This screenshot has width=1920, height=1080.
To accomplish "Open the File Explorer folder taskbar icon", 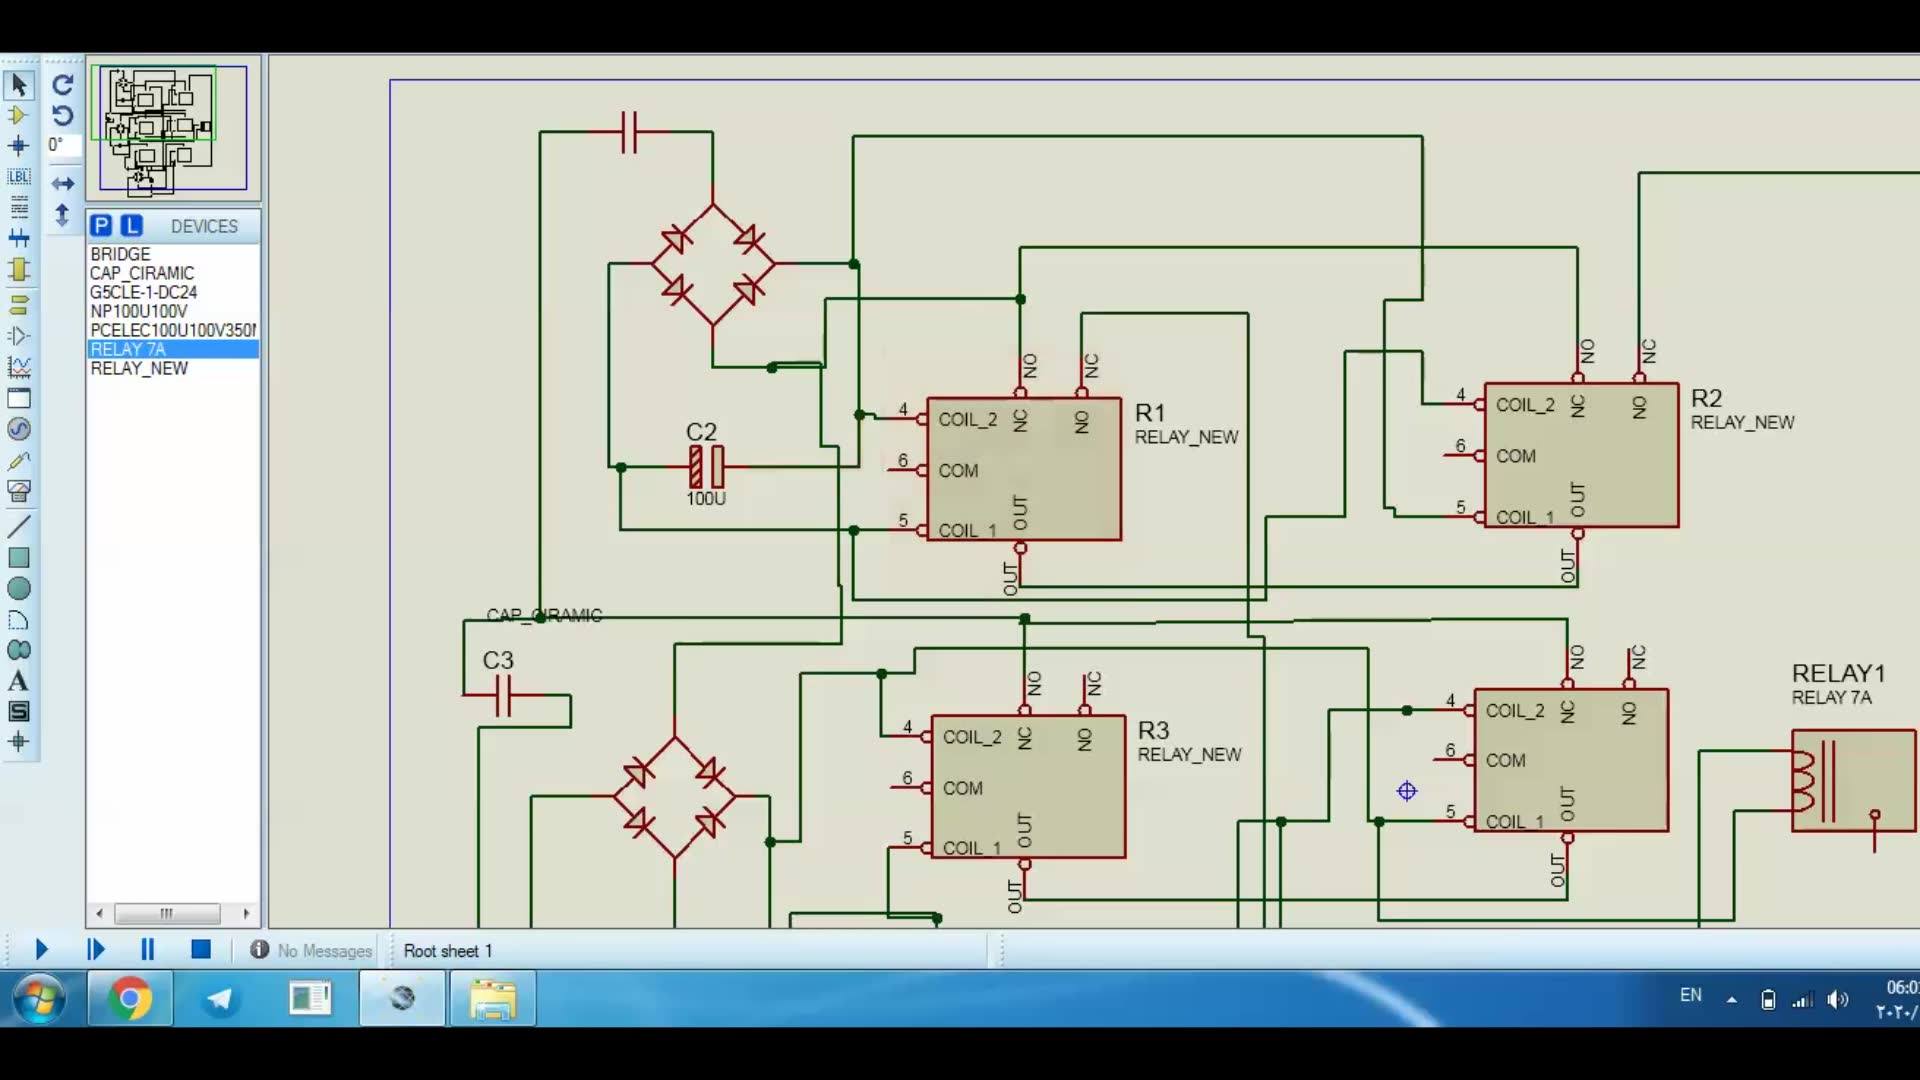I will point(492,998).
